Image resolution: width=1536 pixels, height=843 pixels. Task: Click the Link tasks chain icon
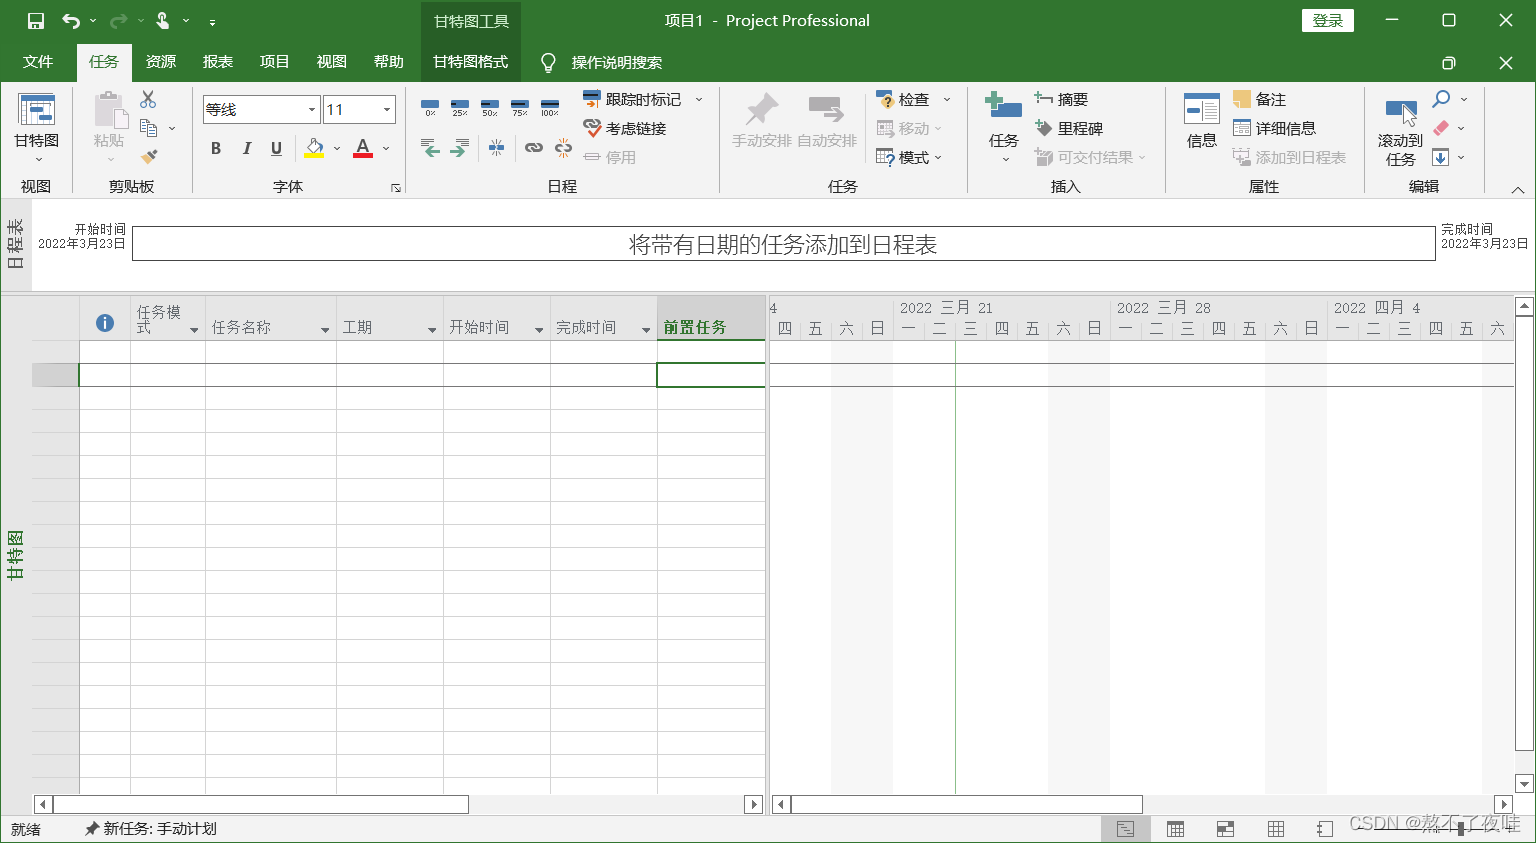pyautogui.click(x=534, y=148)
